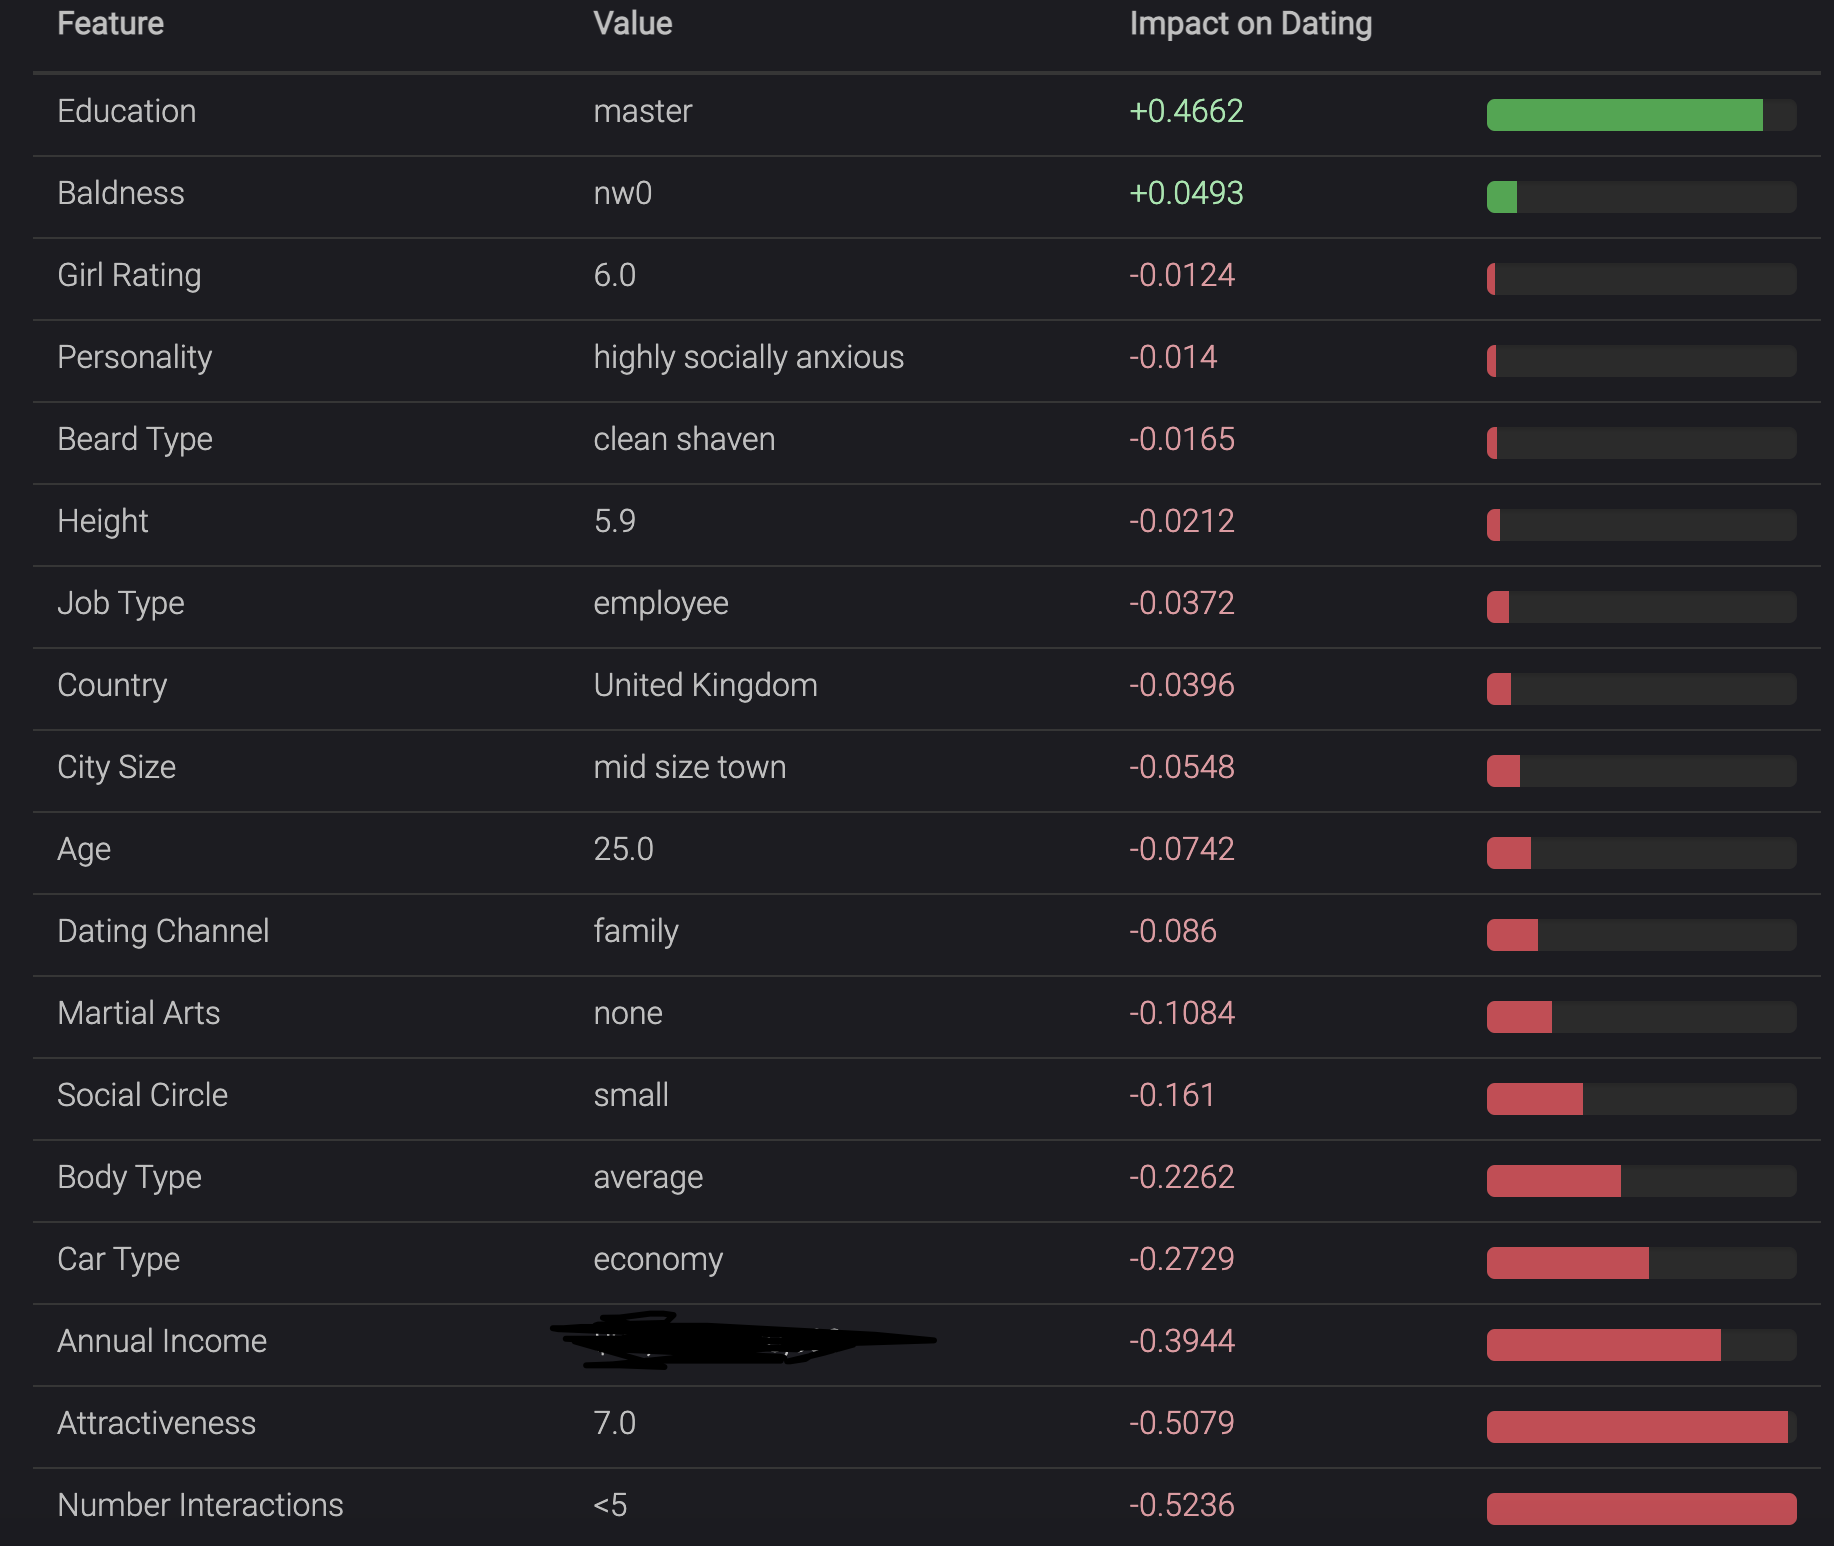Select the Martial Arts feature label
1834x1546 pixels.
pos(138,1013)
